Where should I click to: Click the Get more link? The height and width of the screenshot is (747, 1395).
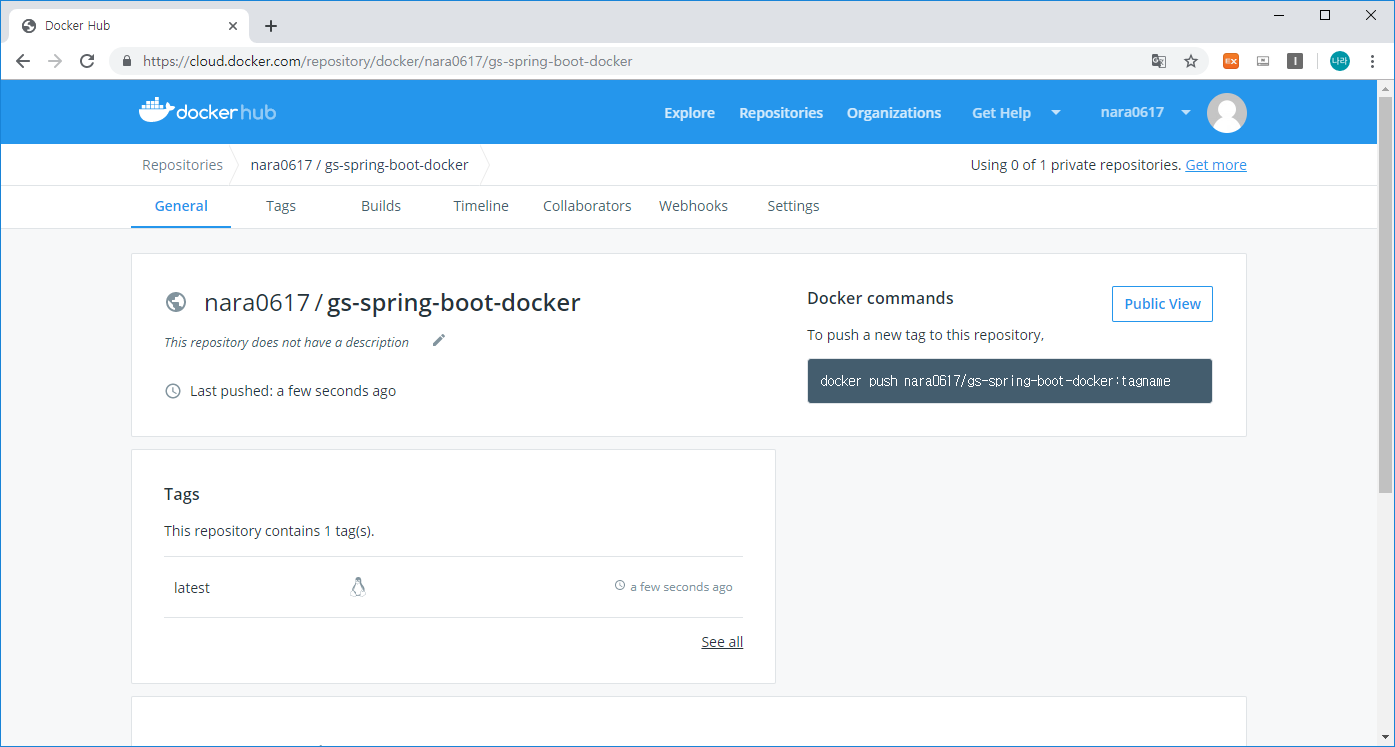[1216, 165]
